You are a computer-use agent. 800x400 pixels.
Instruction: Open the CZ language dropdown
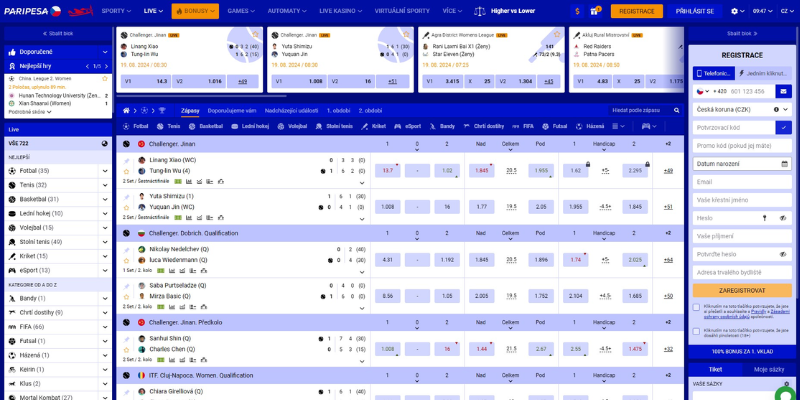click(x=786, y=11)
